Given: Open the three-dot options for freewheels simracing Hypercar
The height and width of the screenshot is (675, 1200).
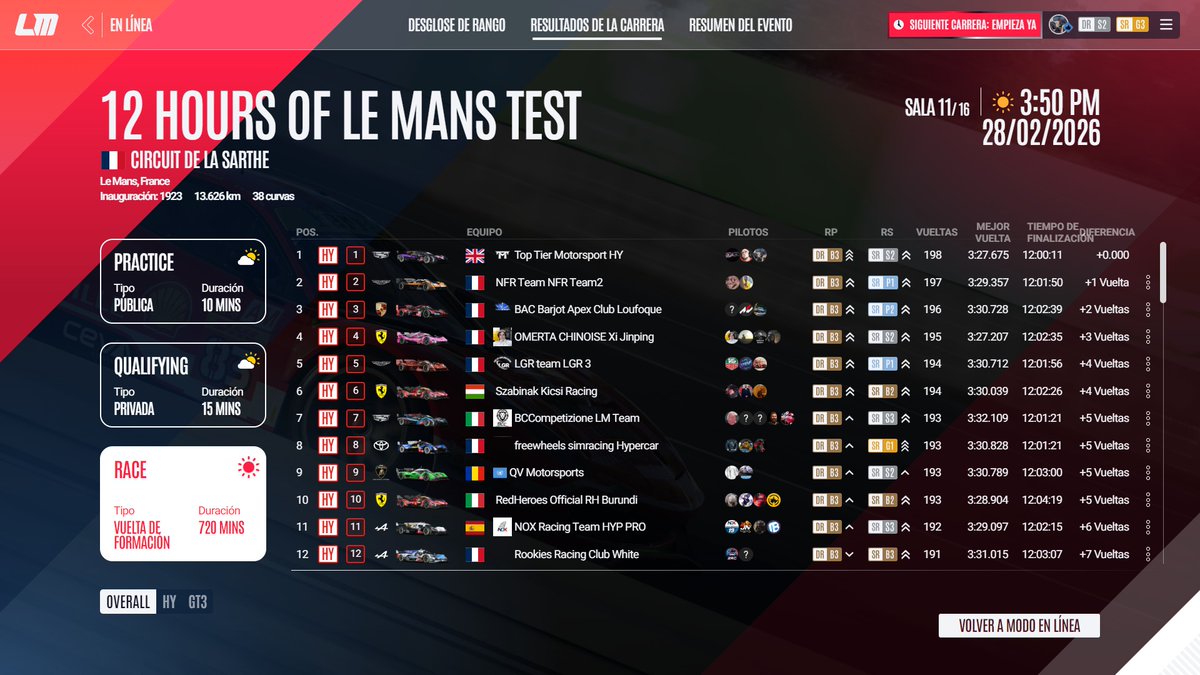Looking at the screenshot, I should coord(1148,445).
